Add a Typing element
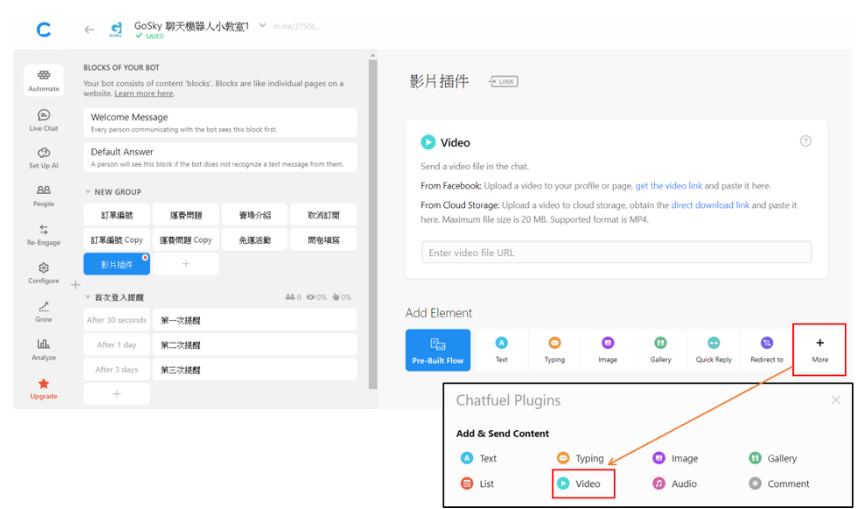 (x=554, y=350)
